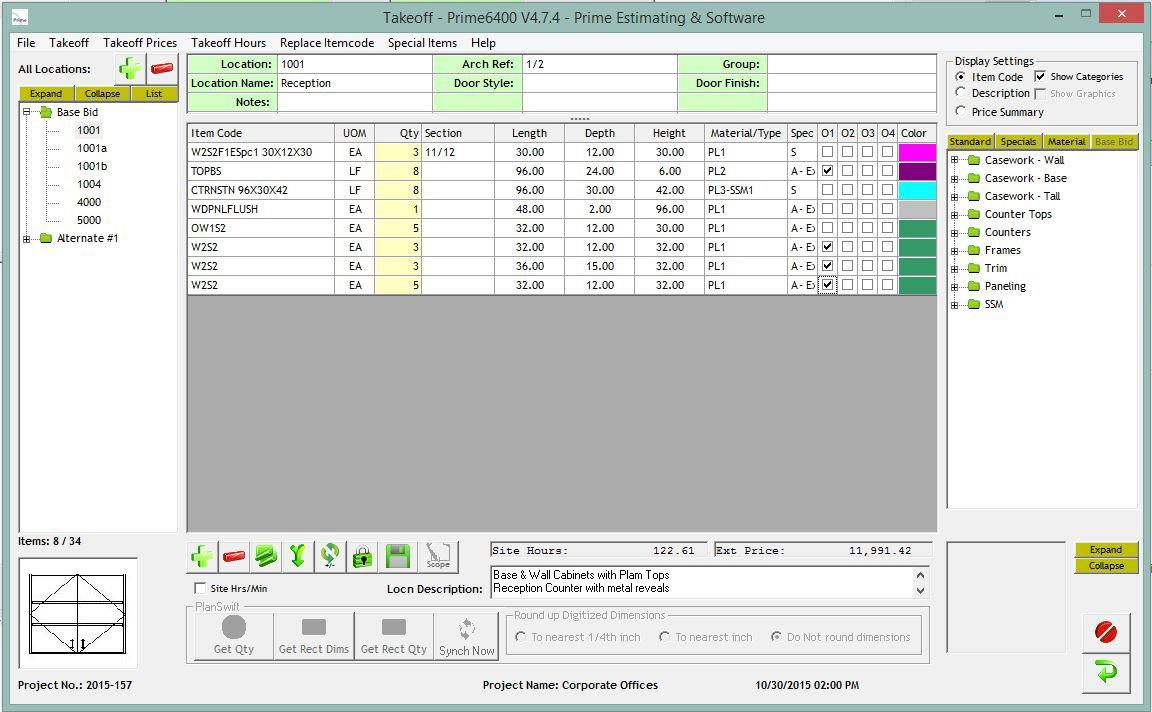1152x712 pixels.
Task: Click the green plus Add Location icon
Action: [130, 69]
